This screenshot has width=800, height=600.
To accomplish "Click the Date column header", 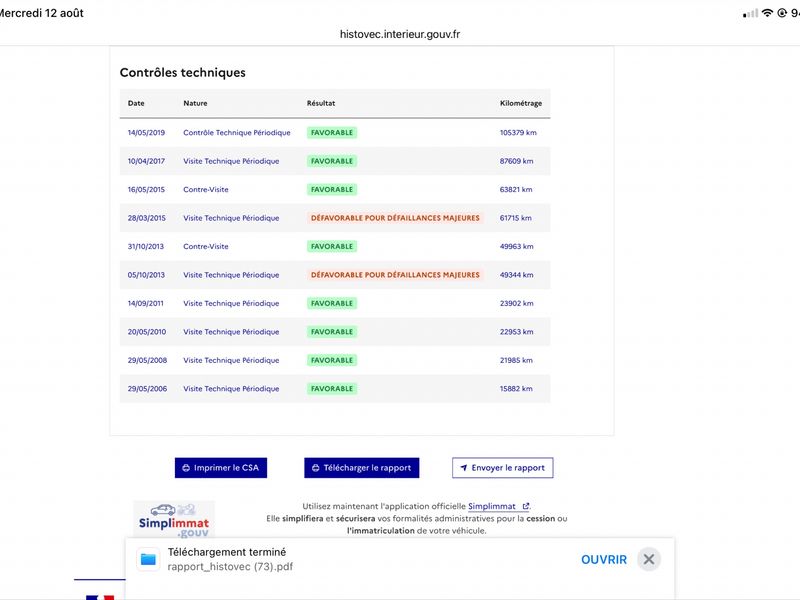I will (x=136, y=103).
